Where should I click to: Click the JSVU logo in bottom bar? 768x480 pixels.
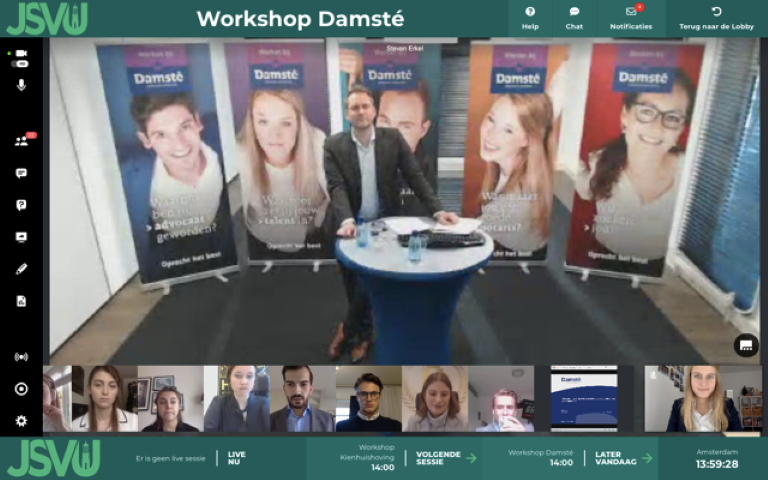coord(54,458)
